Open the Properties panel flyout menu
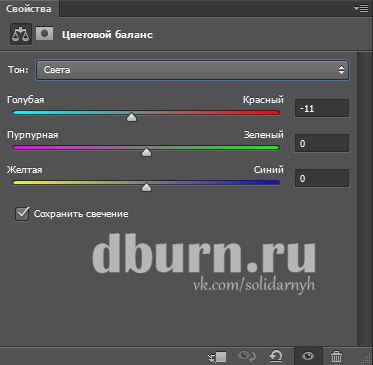The image size is (373, 365). click(361, 8)
